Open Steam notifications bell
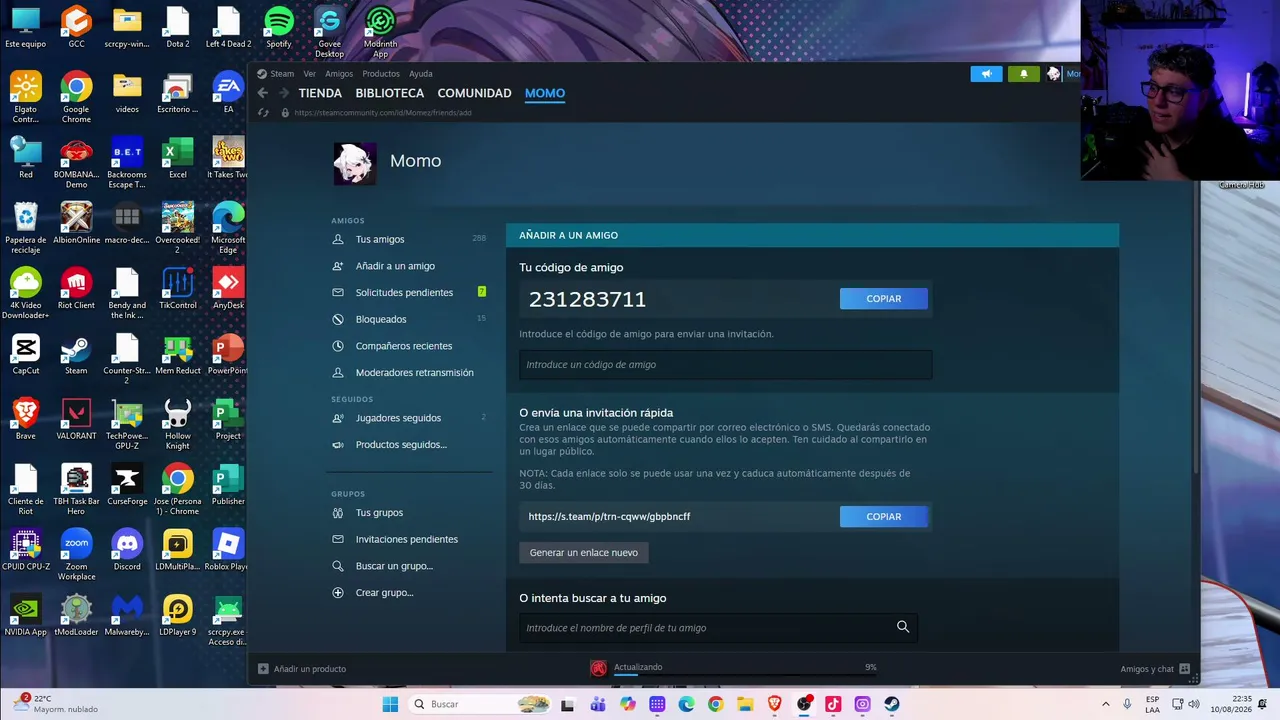Image resolution: width=1280 pixels, height=720 pixels. point(1023,74)
